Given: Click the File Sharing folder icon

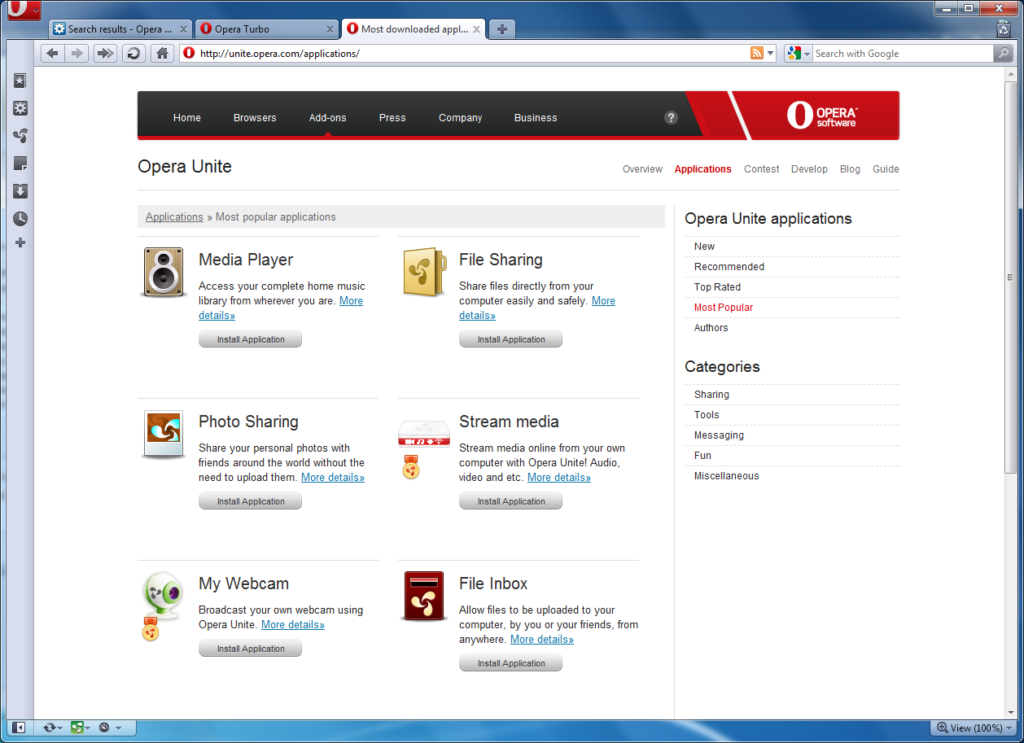Looking at the screenshot, I should point(424,272).
